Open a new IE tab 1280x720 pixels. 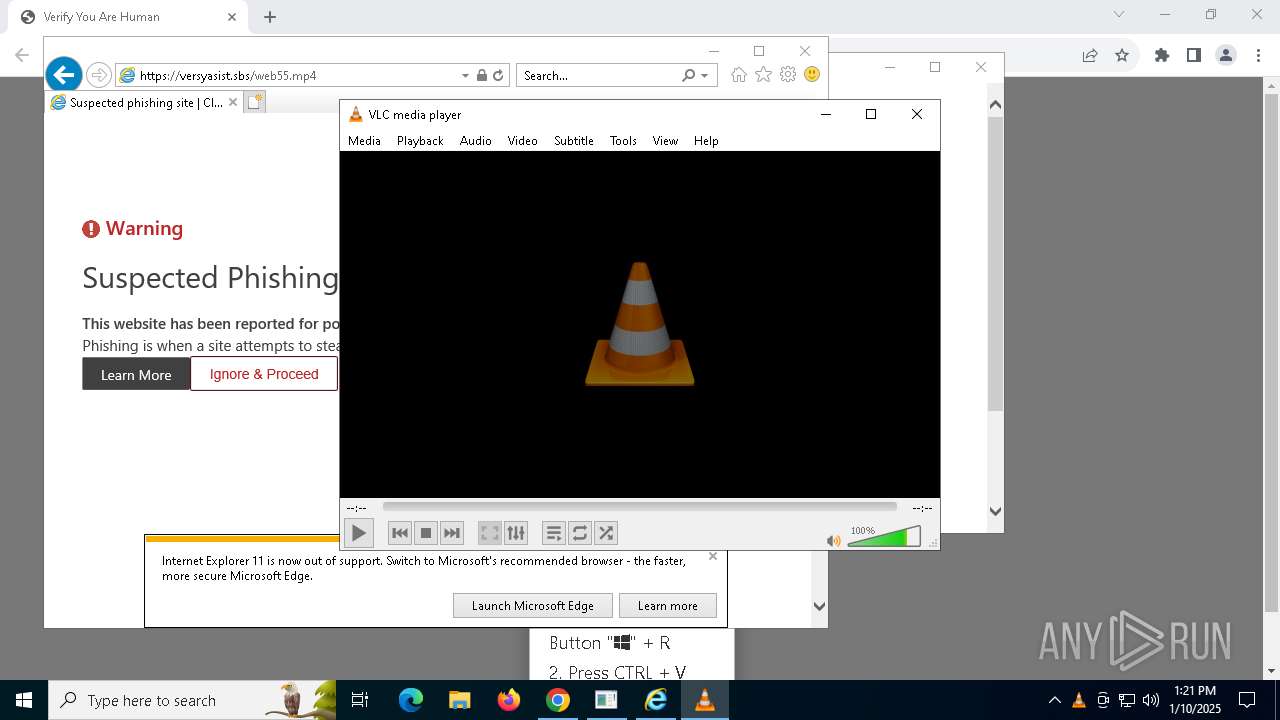254,102
